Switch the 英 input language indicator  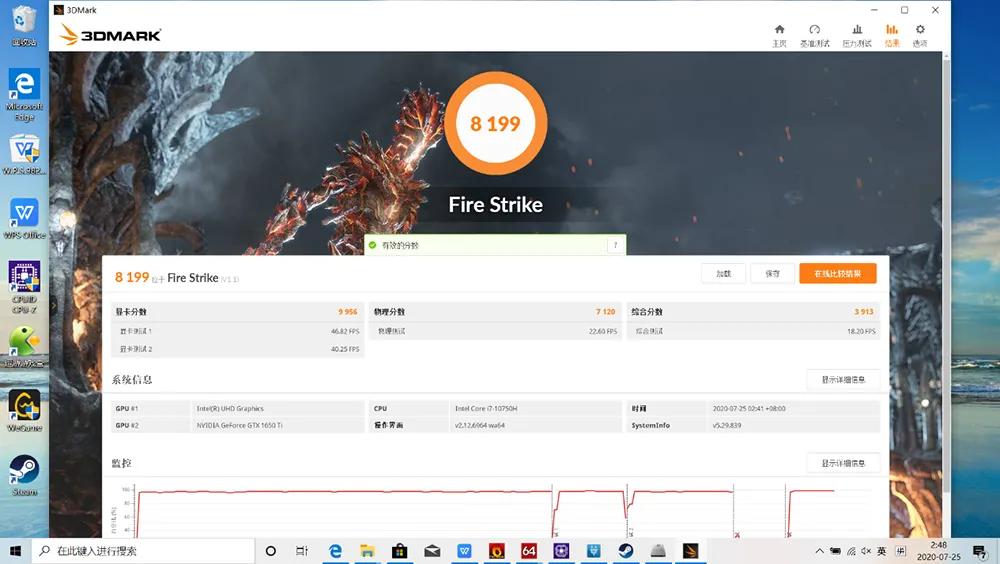[881, 551]
